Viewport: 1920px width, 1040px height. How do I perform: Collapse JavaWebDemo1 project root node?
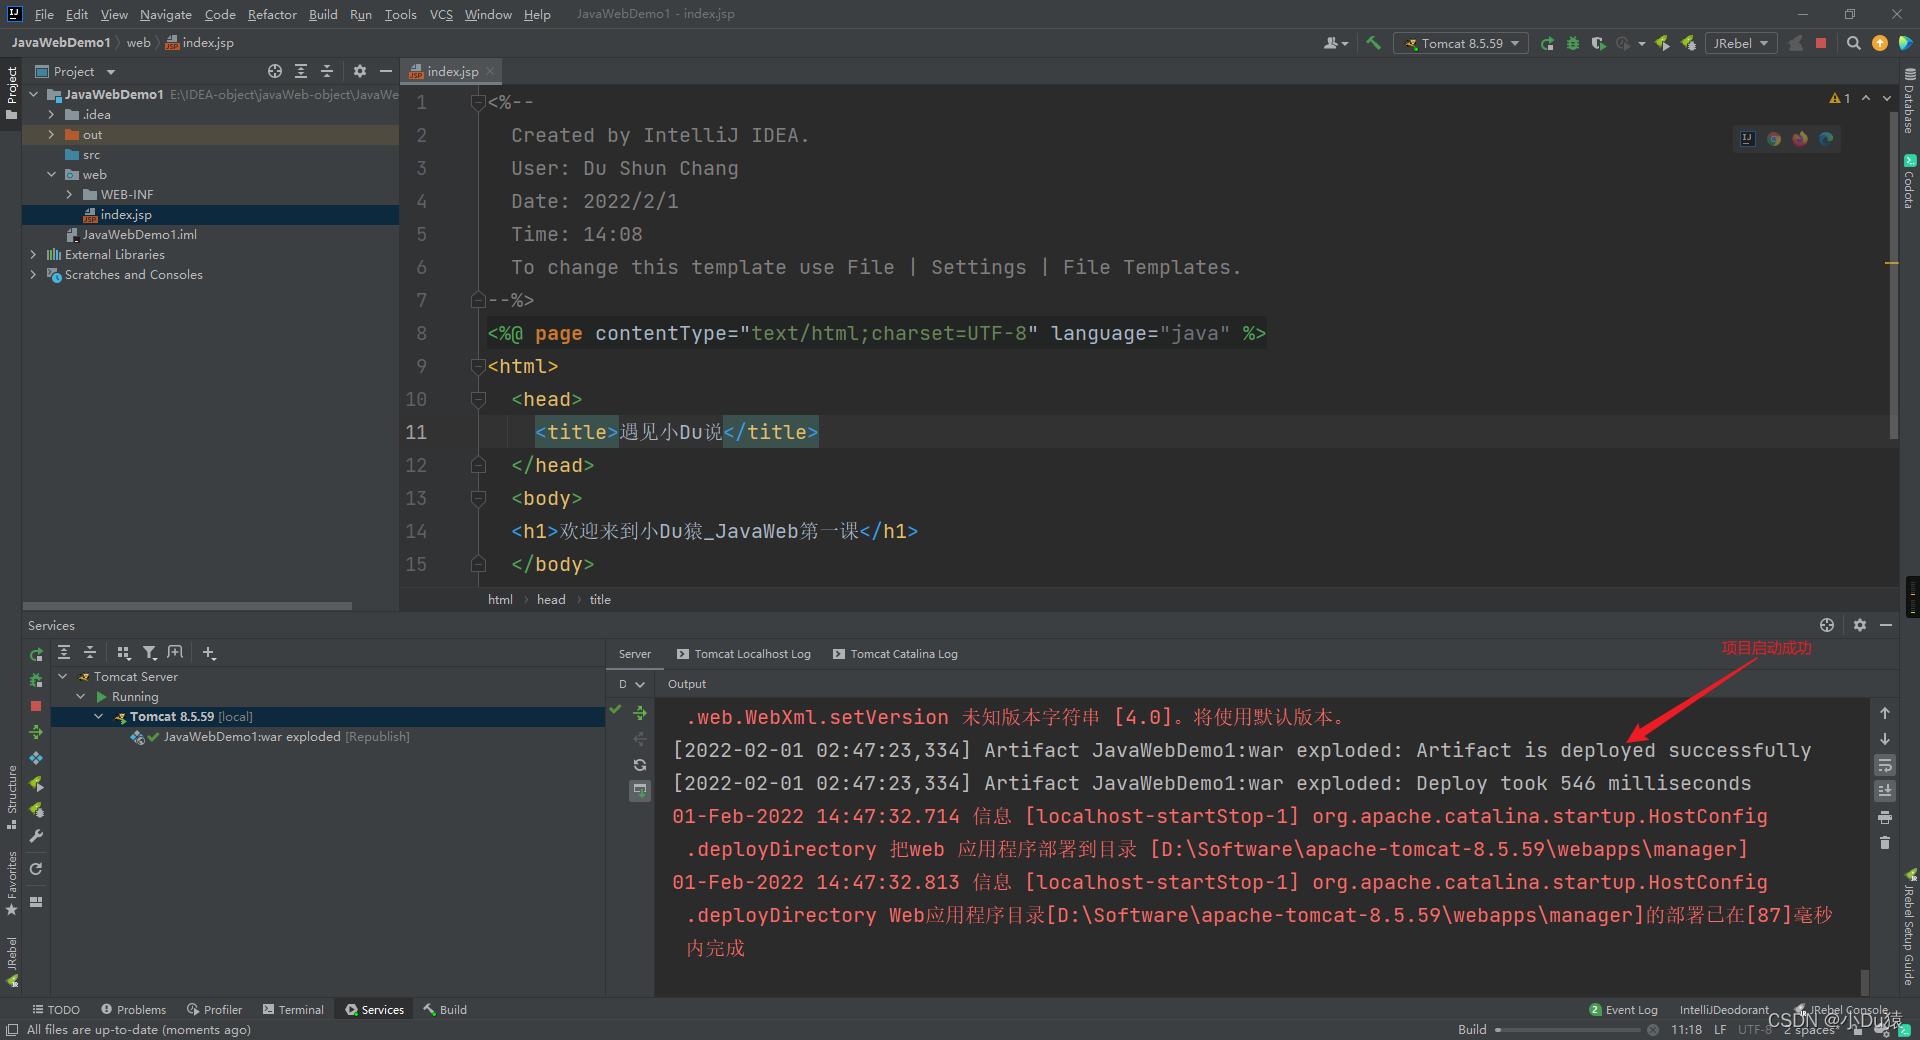34,94
